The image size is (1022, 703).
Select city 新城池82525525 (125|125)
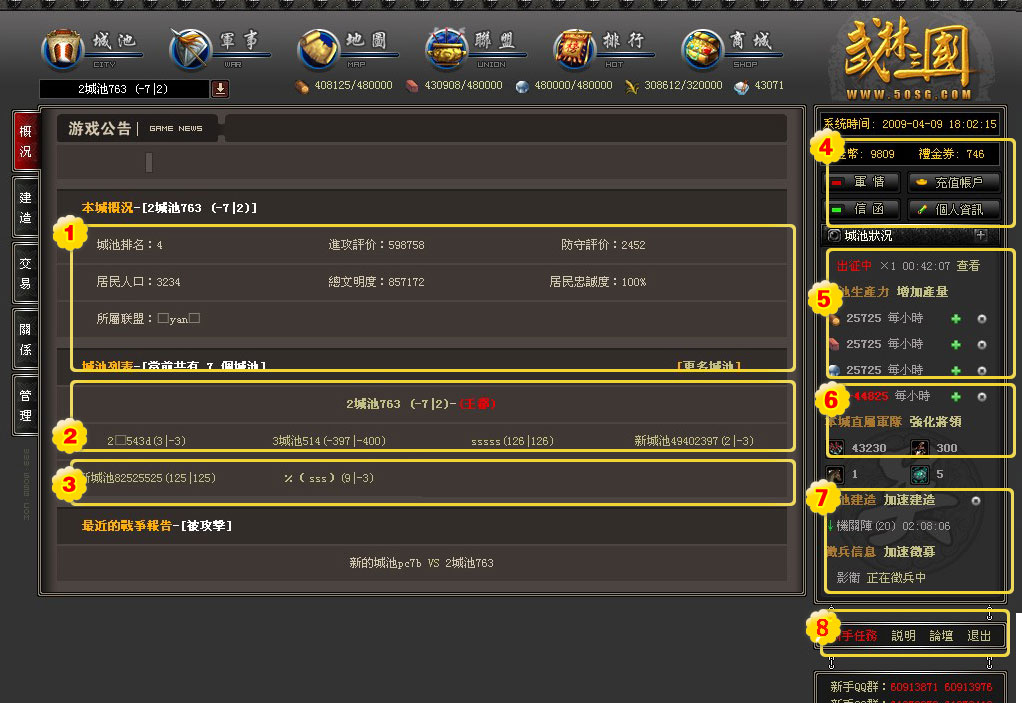click(x=149, y=478)
